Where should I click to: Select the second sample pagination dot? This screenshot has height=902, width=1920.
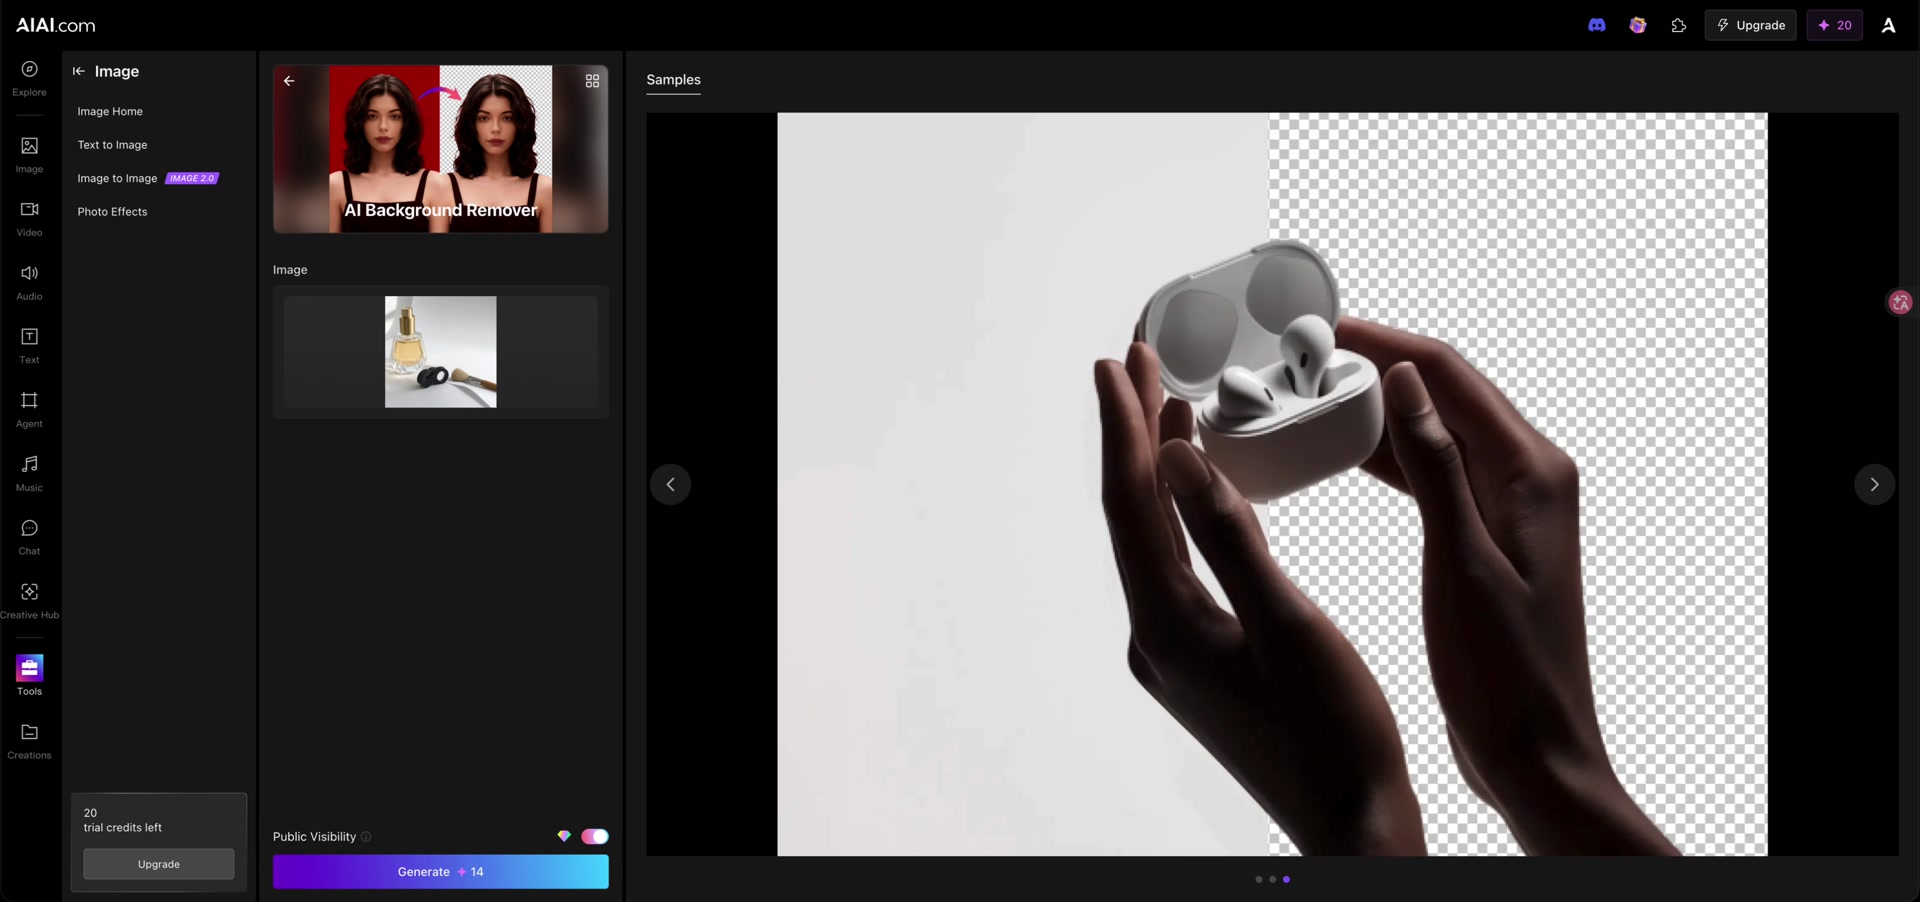(1272, 879)
